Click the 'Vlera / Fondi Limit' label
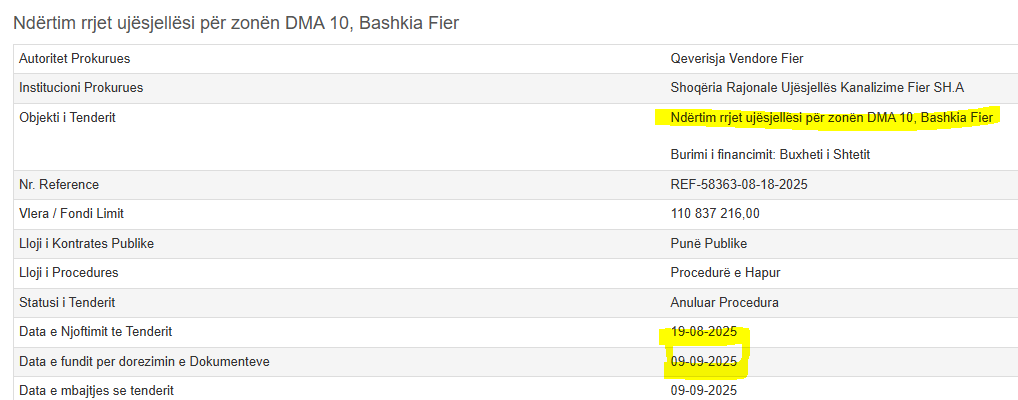Screen dimensions: 1018x400 (x=72, y=214)
